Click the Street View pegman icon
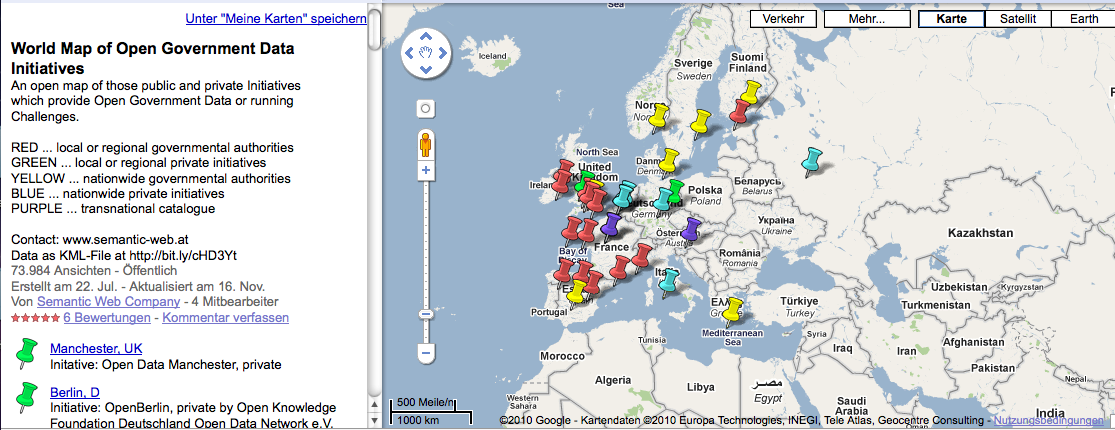 (426, 145)
